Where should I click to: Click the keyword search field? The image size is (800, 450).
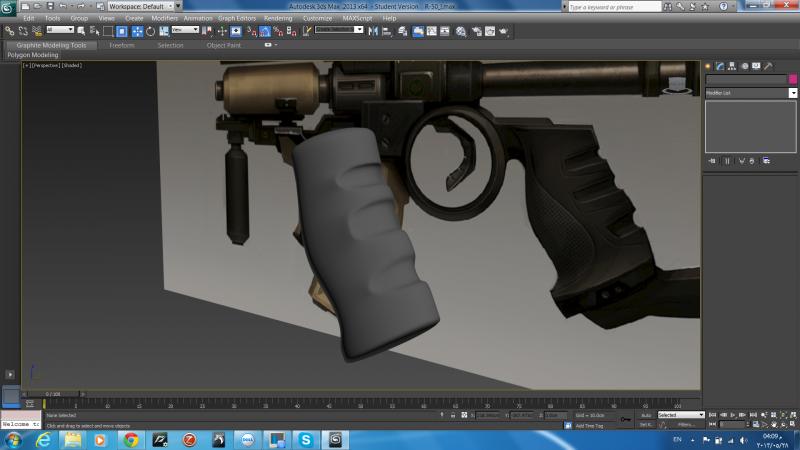615,7
